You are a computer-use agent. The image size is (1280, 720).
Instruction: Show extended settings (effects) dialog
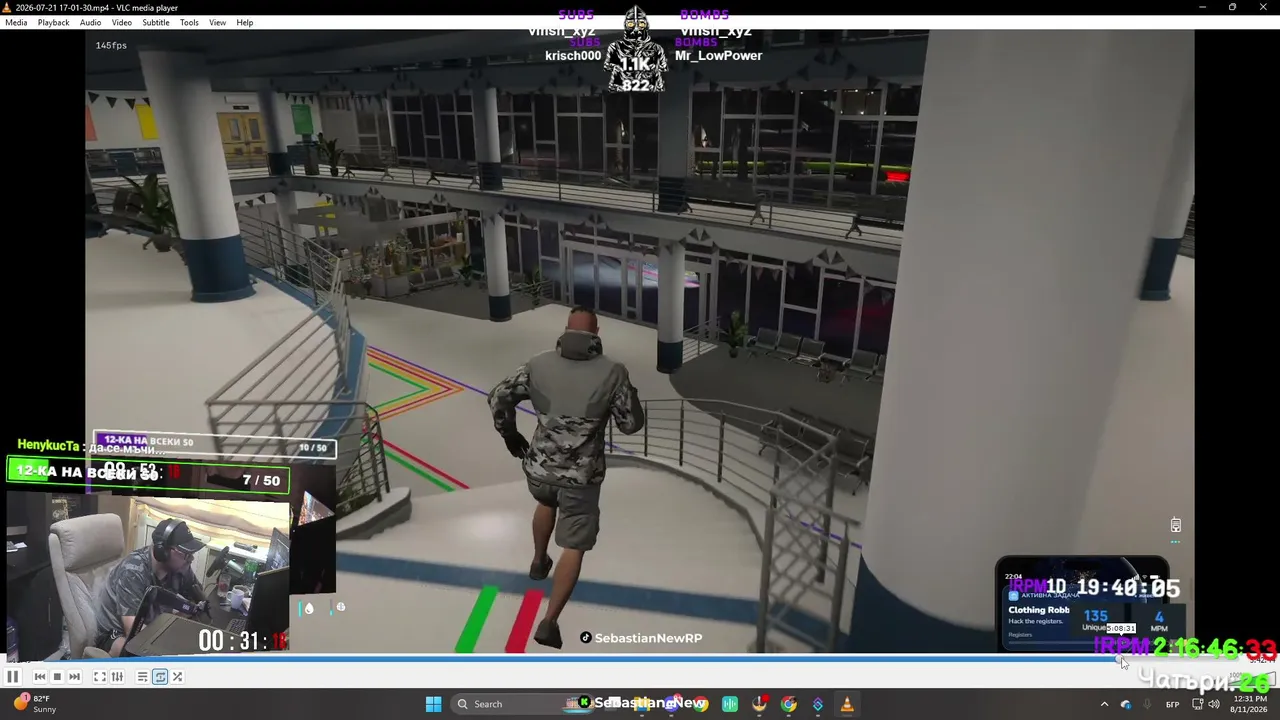[117, 677]
